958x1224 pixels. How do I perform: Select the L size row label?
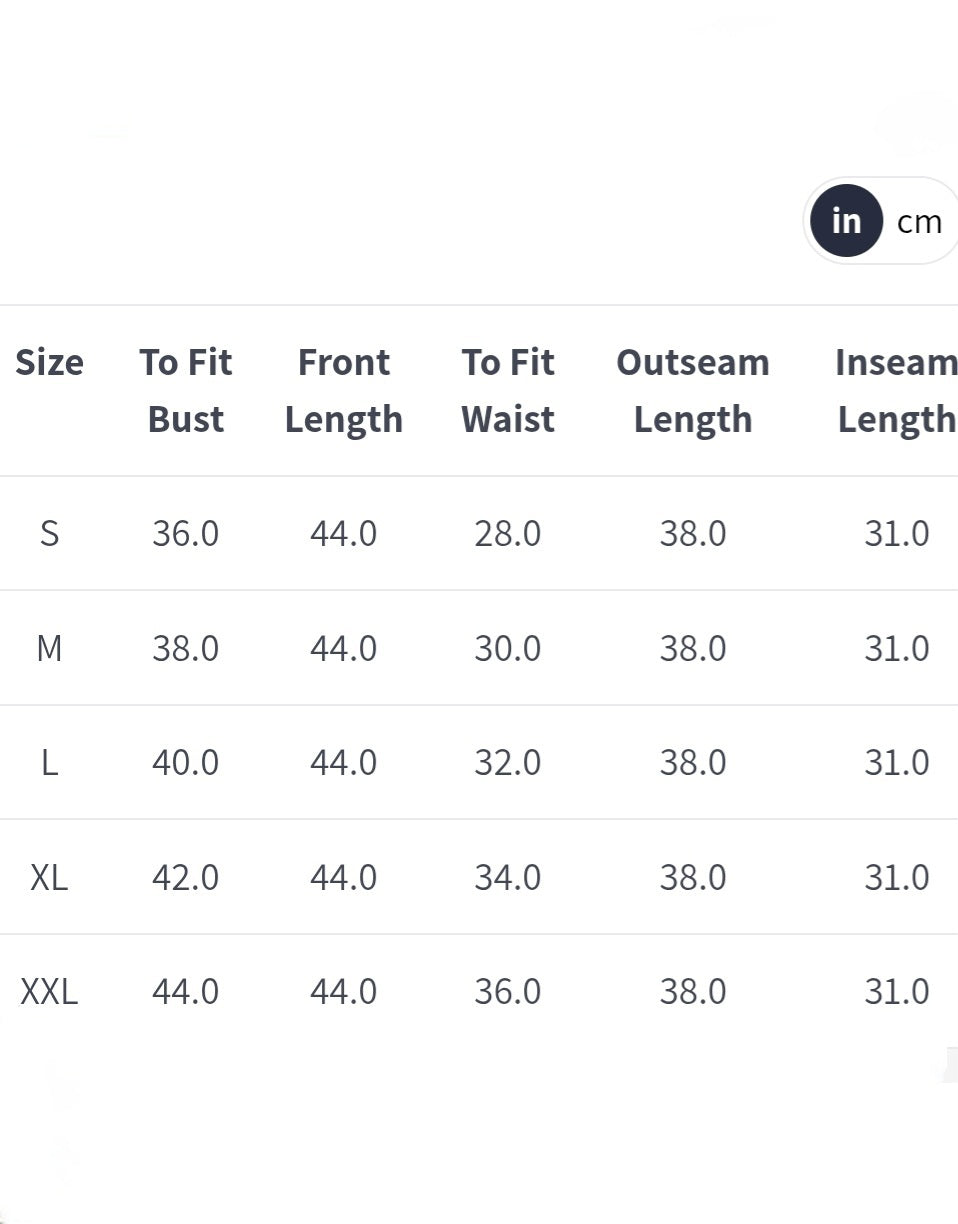[x=49, y=762]
